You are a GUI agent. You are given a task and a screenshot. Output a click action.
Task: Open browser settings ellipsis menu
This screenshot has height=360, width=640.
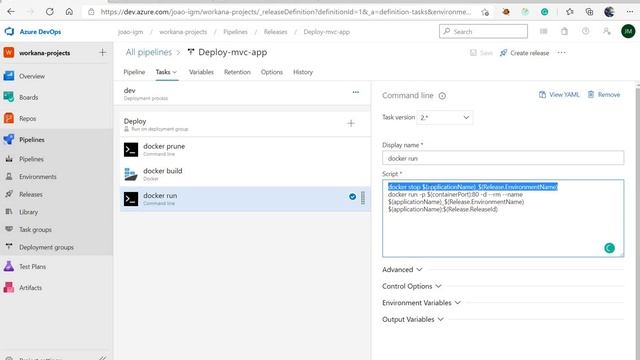(630, 12)
